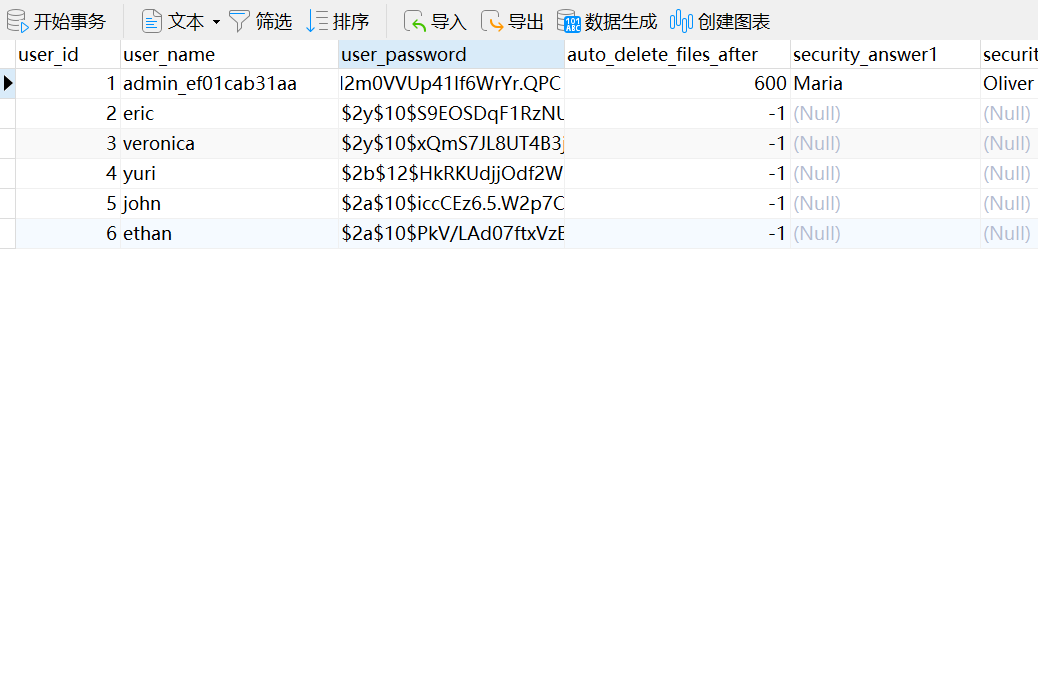The height and width of the screenshot is (677, 1038).
Task: Open the 数据生成 (Data Generation) tool
Action: 568,21
